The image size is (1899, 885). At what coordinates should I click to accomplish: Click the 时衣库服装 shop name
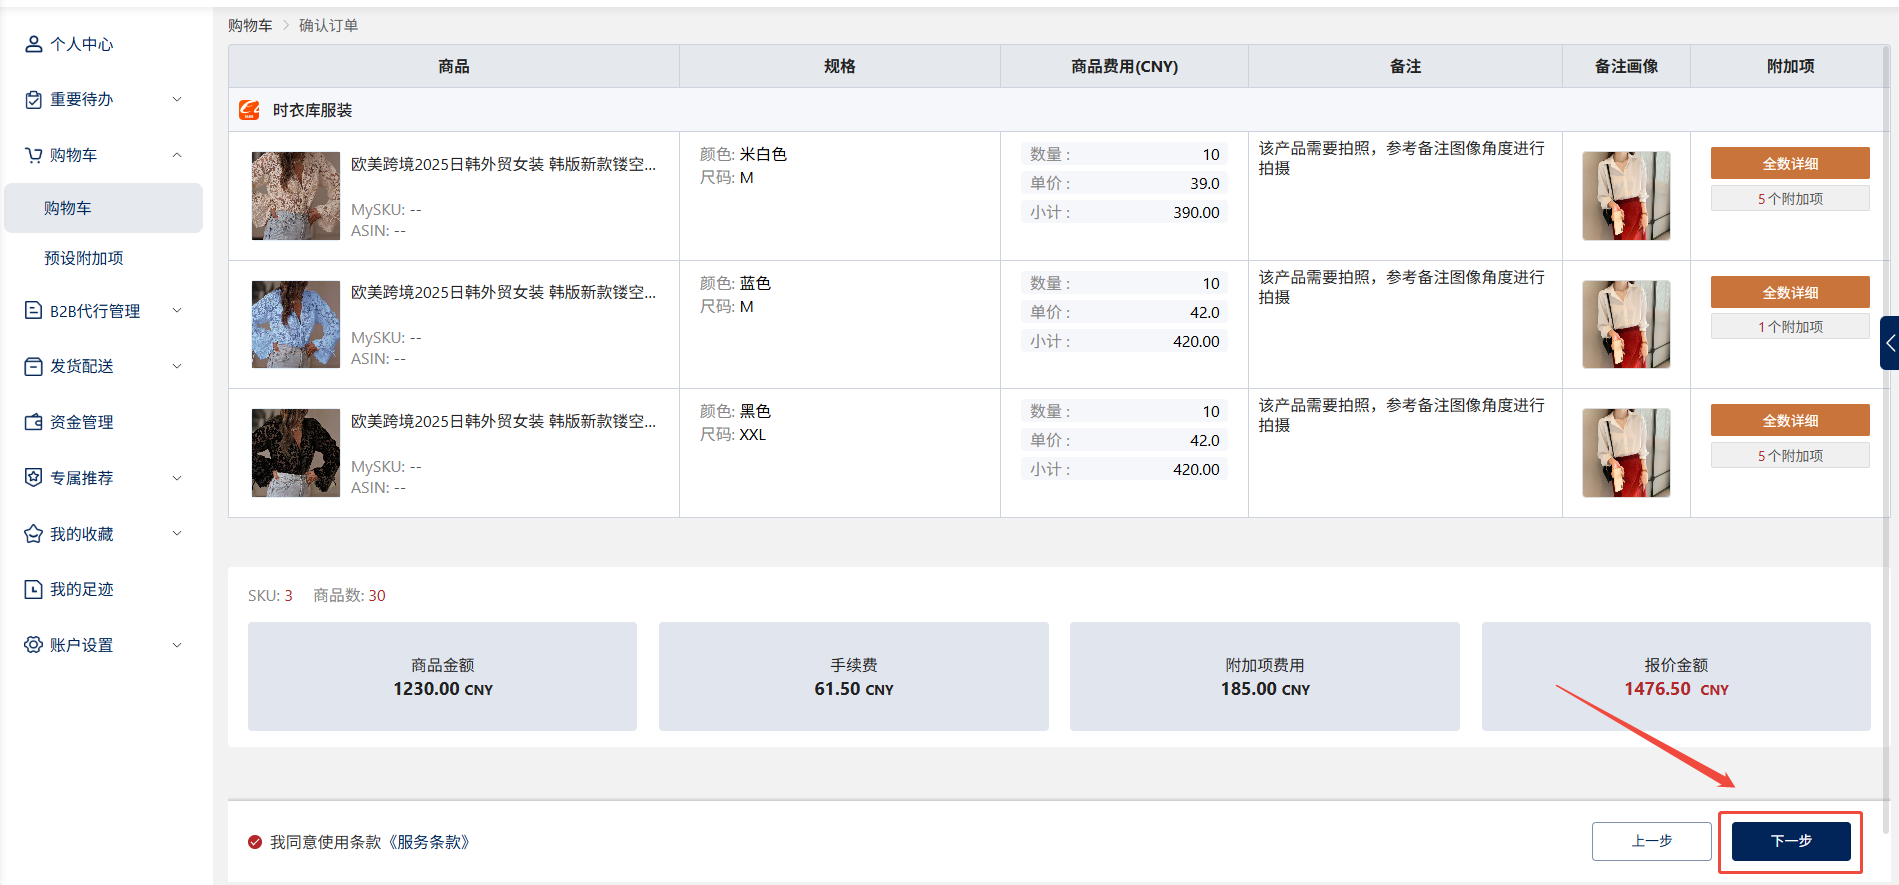[312, 110]
